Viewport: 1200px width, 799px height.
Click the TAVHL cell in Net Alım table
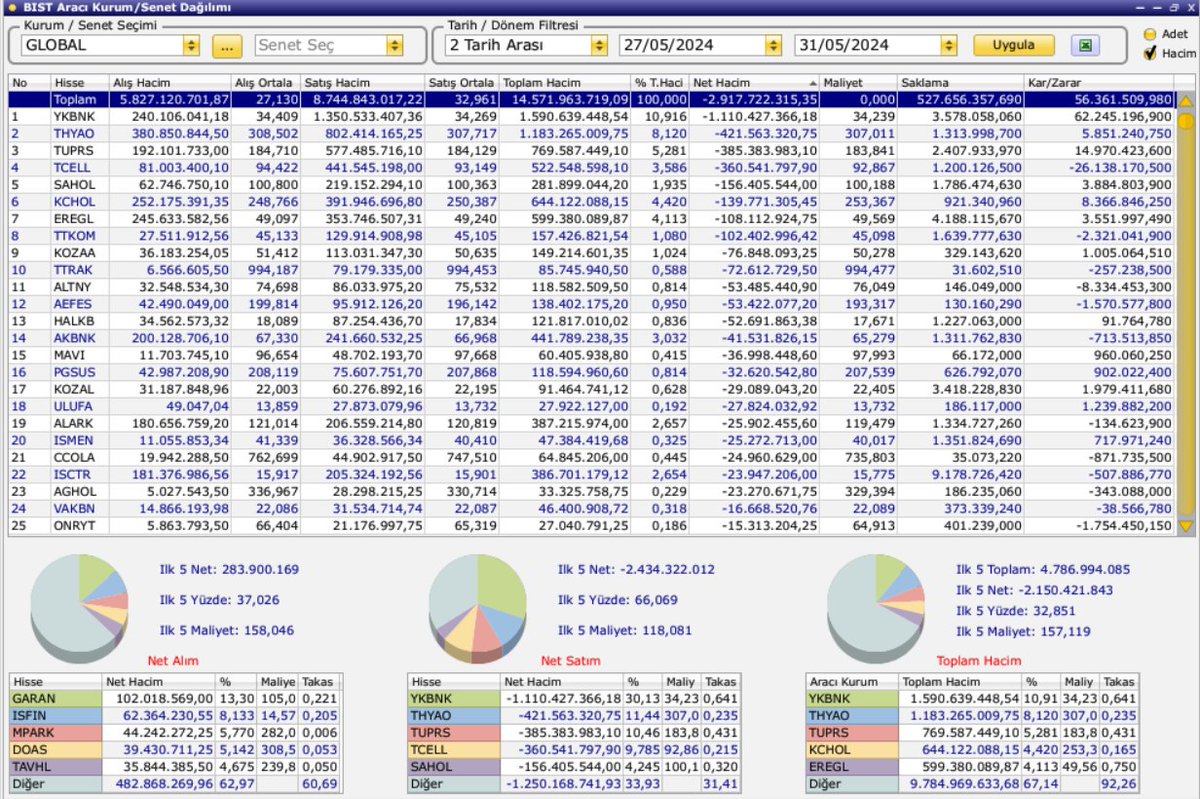[56, 766]
